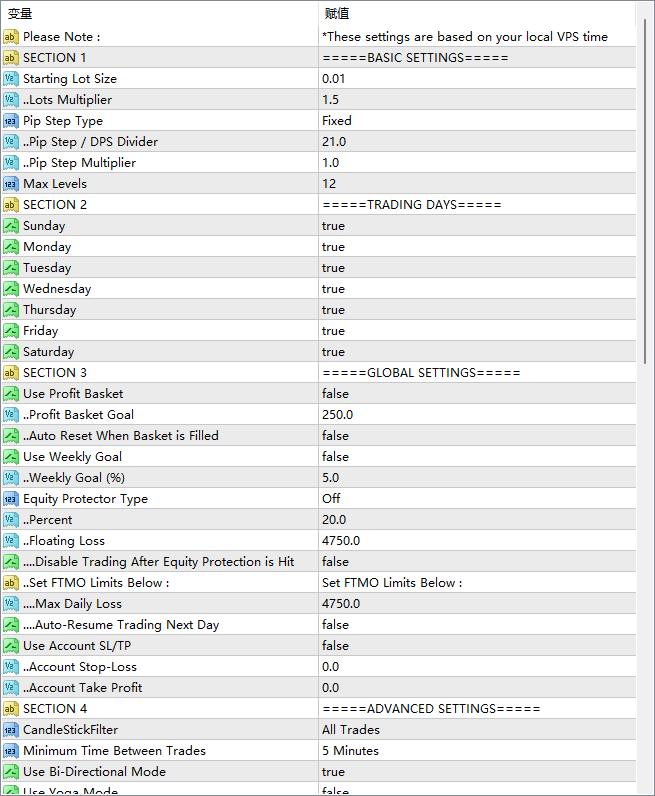Click the icon beside ..Profit Basket Goal

click(11, 415)
